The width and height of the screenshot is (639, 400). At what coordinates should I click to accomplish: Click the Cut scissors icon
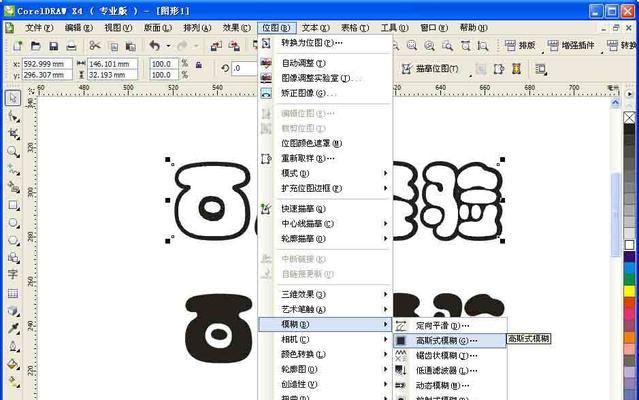95,45
